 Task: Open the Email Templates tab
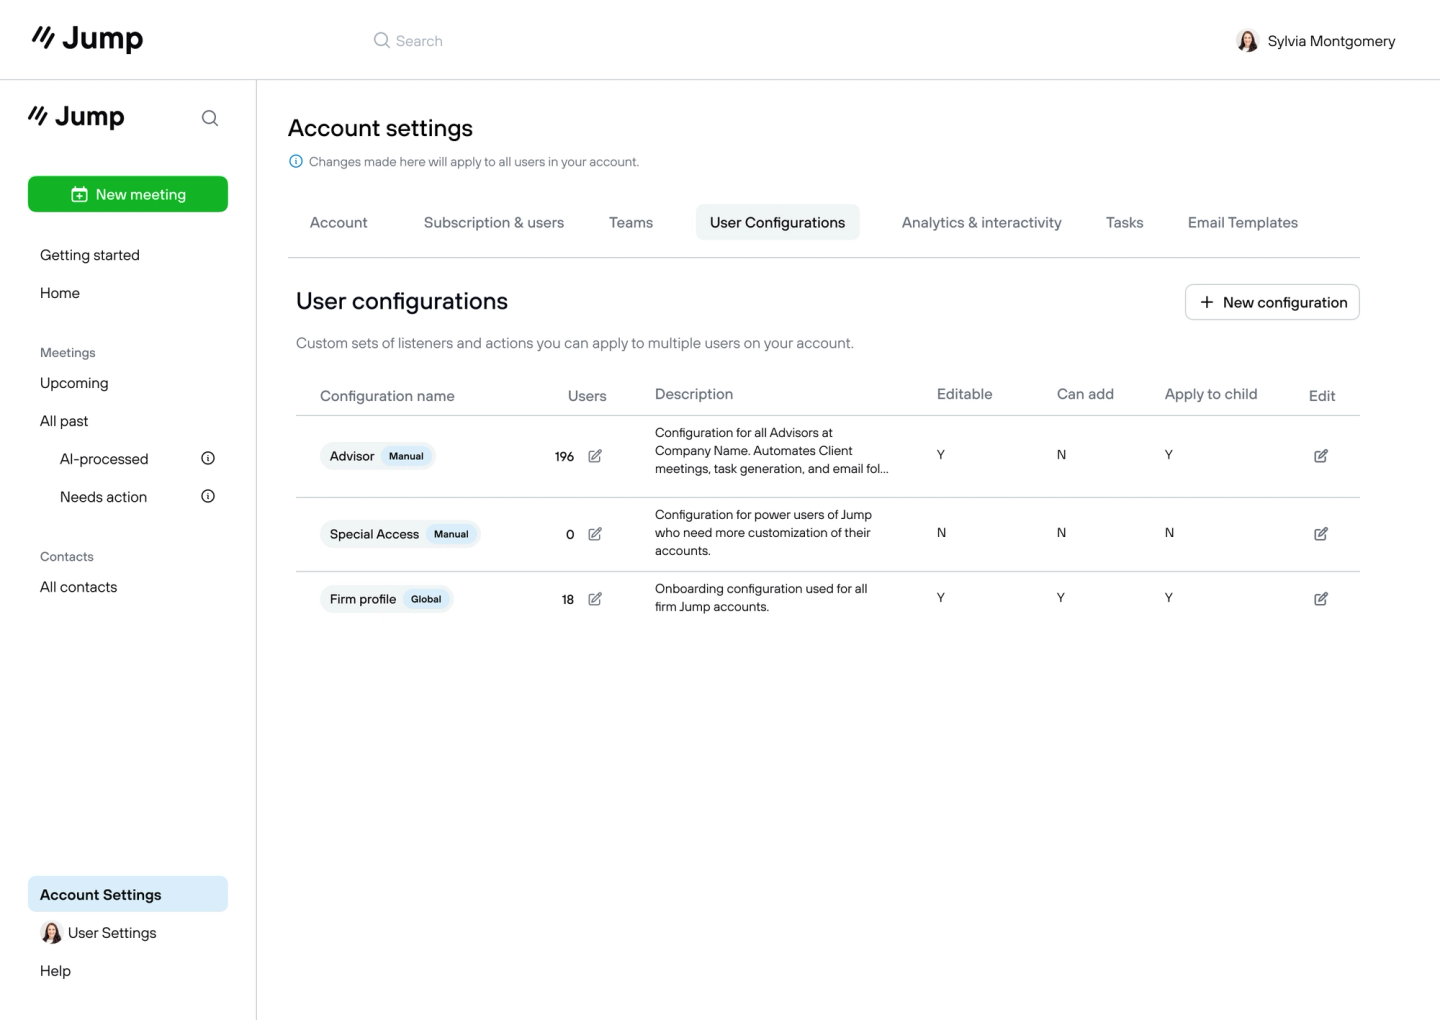(1242, 222)
